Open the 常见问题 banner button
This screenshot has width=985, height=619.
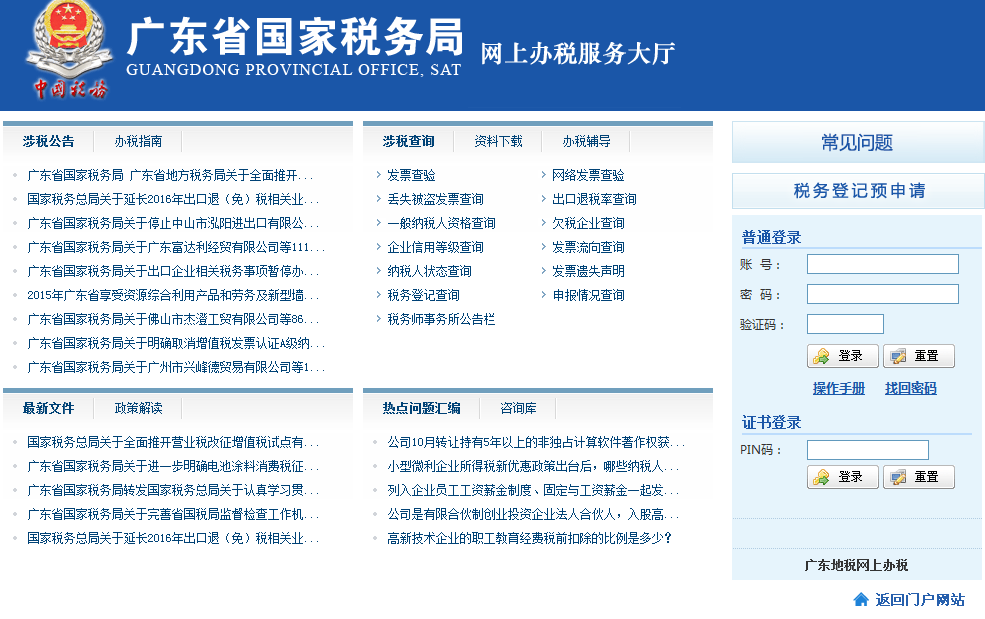point(858,143)
